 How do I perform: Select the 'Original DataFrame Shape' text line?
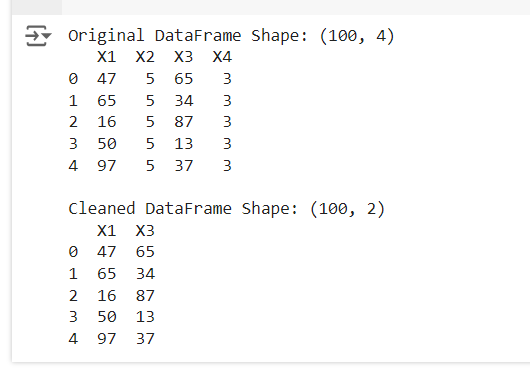(231, 36)
